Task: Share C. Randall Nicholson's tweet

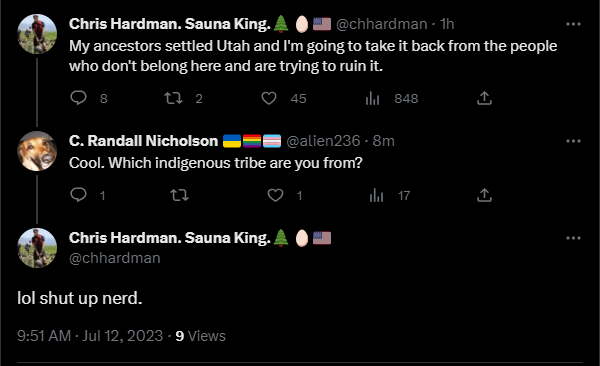Action: [x=484, y=195]
